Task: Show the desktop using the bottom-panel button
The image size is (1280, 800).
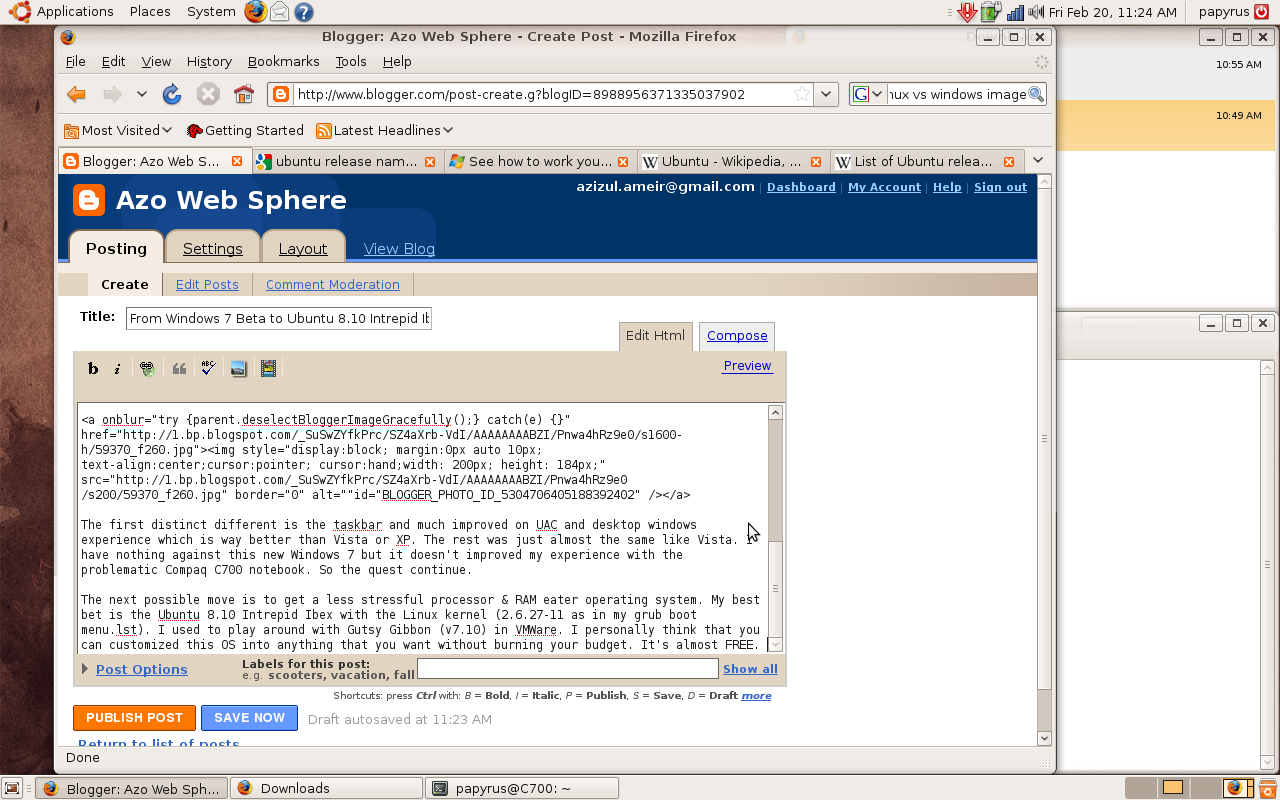Action: pos(12,788)
